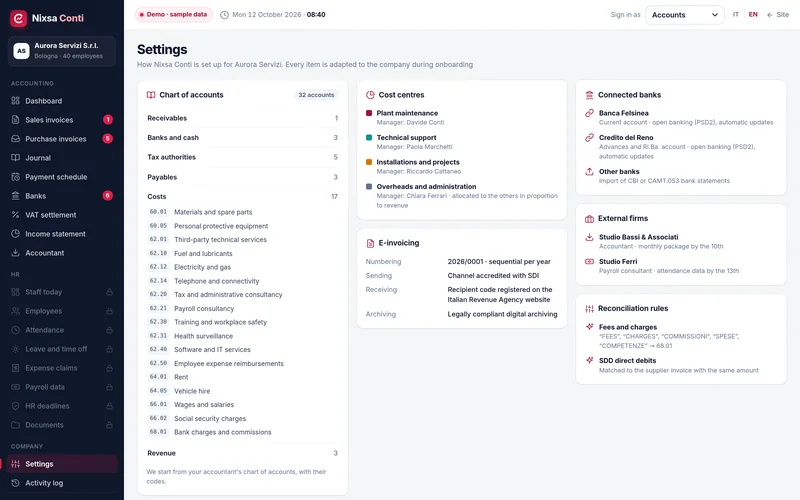This screenshot has width=800, height=500.
Task: Click the Purchase invoices notification badge
Action: pos(108,138)
